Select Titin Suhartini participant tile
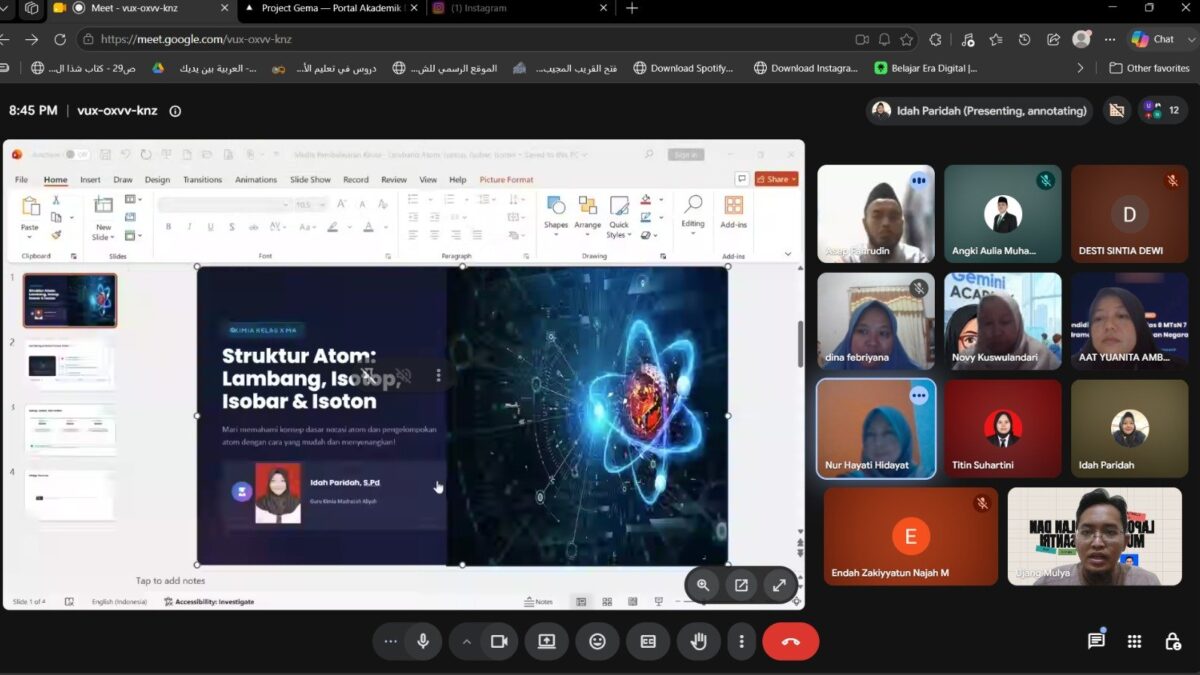This screenshot has width=1200, height=675. 1002,429
